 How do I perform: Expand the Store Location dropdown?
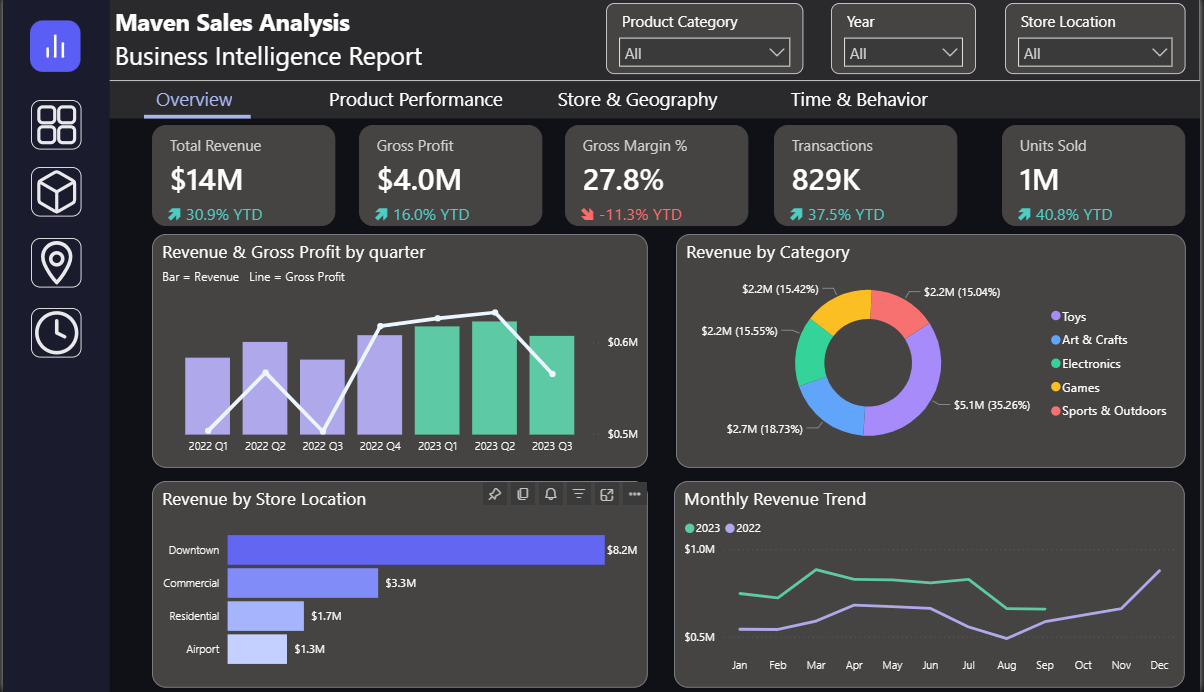[x=1095, y=53]
